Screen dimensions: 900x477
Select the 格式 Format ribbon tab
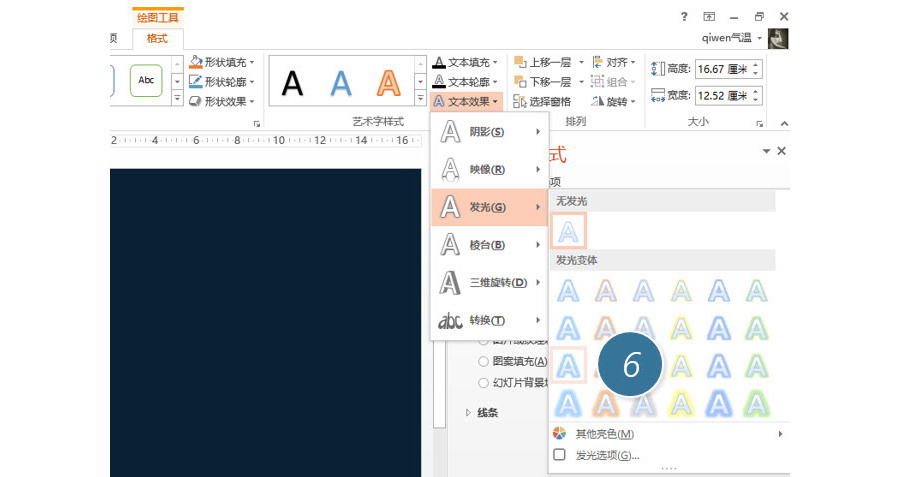point(157,38)
